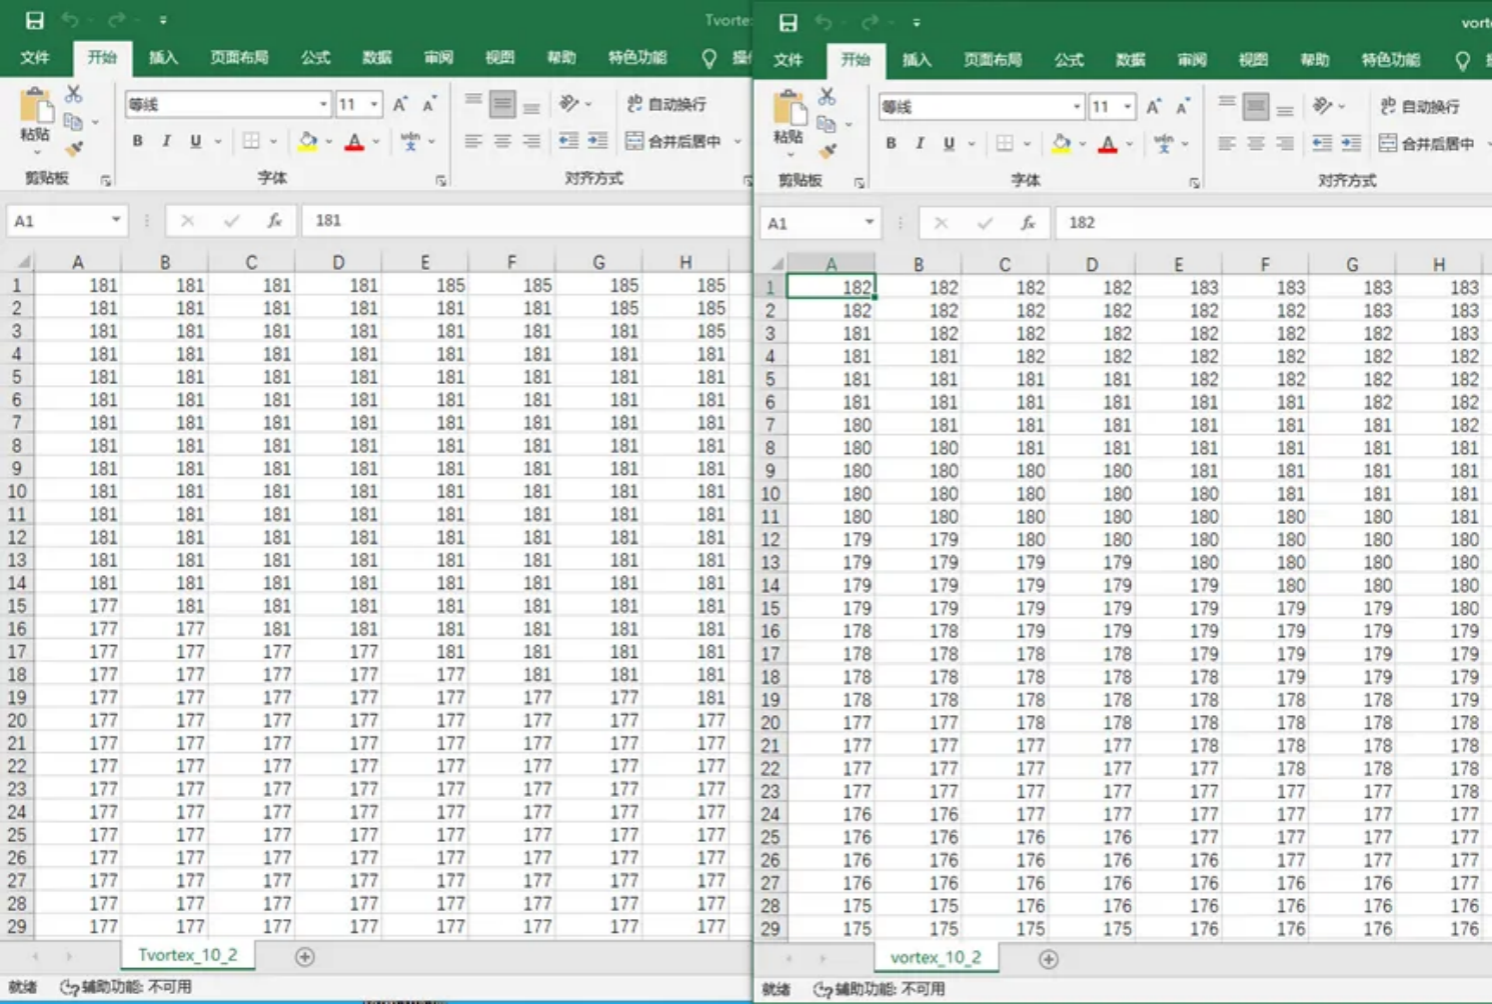
Task: Increase font size in left window
Action: [400, 104]
